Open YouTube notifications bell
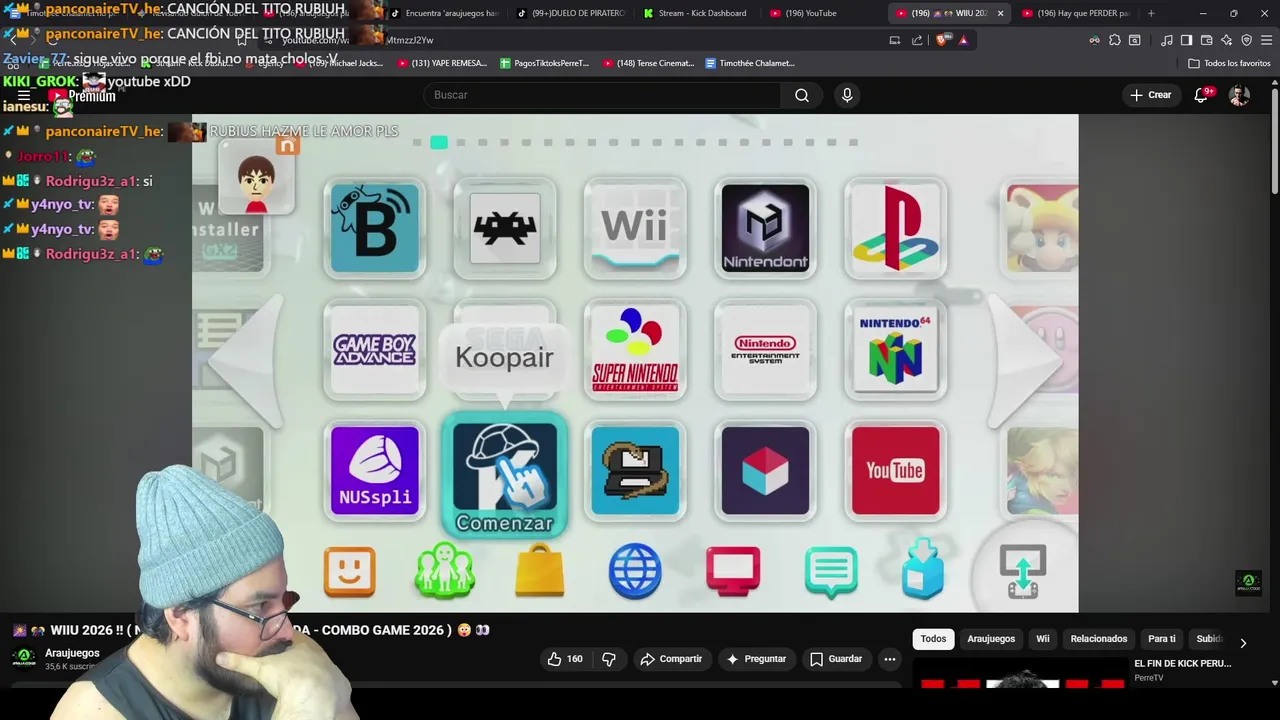 1202,95
